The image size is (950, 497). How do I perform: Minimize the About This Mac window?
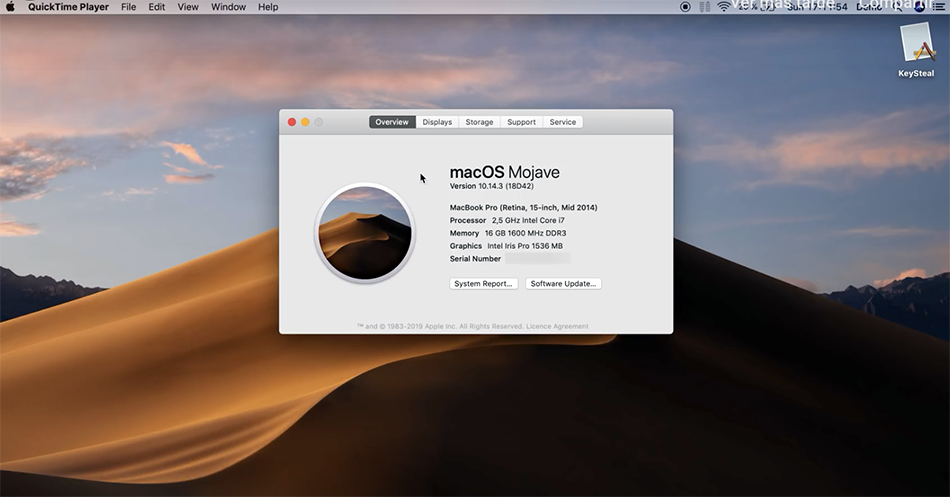pos(305,122)
